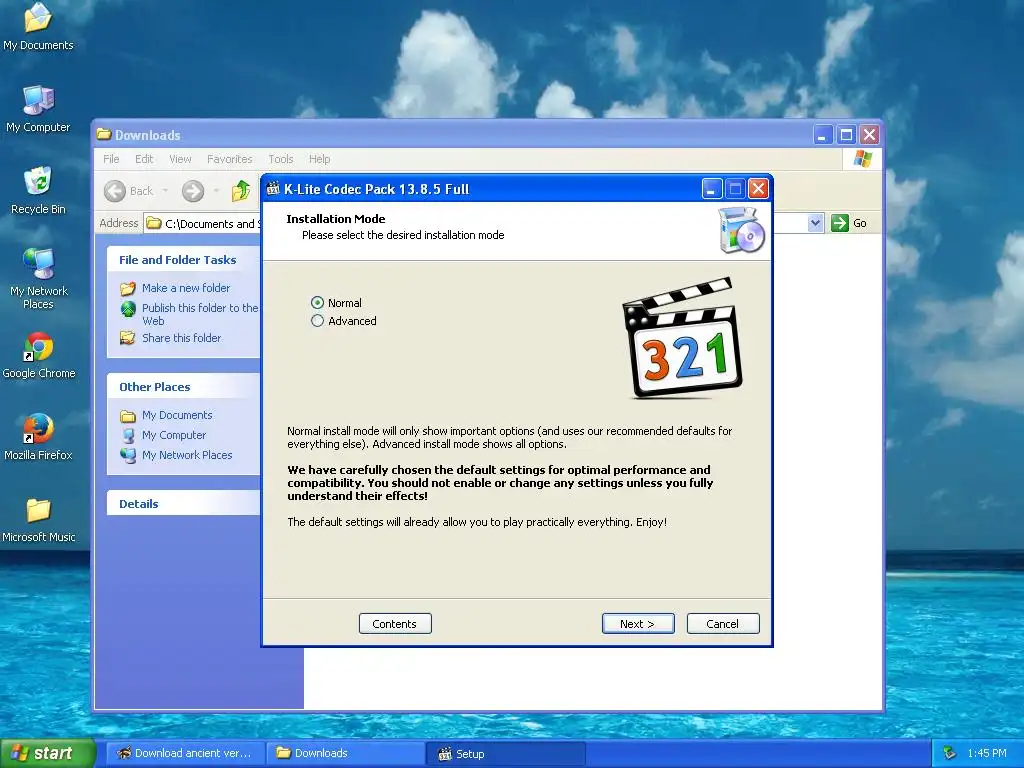Select the My Computer desktop icon
The image size is (1024, 768).
38,109
